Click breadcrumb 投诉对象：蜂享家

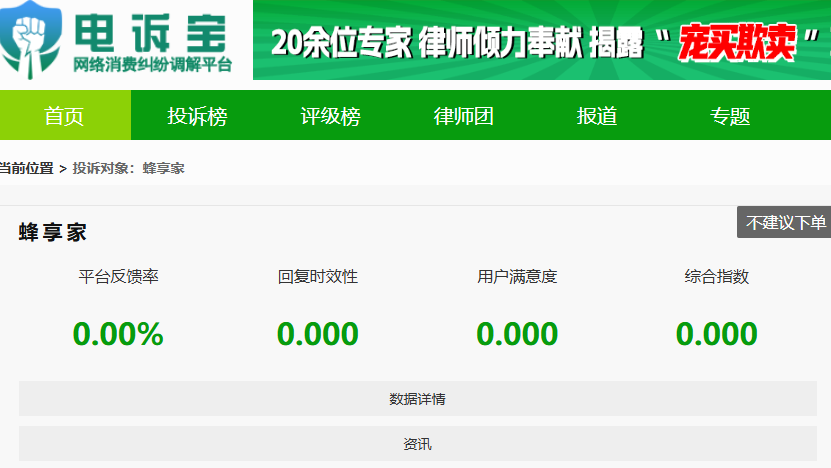point(128,169)
